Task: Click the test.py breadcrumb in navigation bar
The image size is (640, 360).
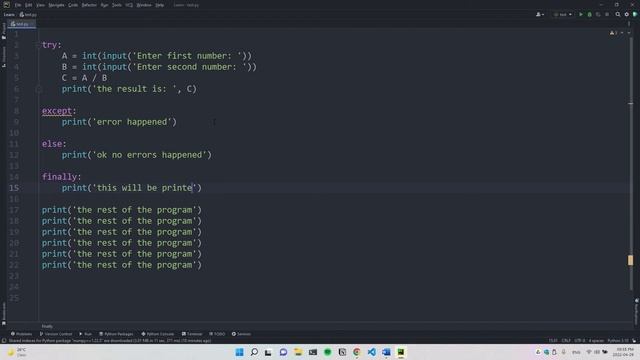Action: pos(28,15)
